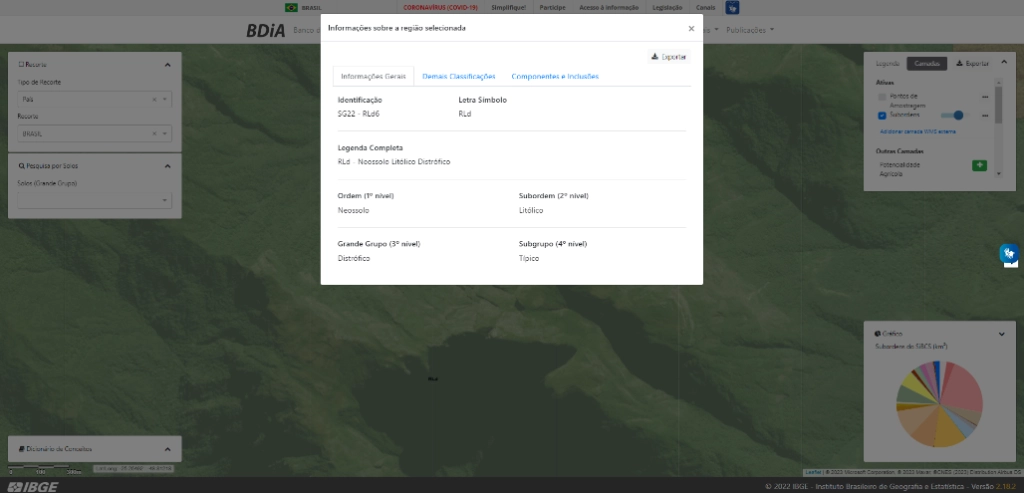Image resolution: width=1024 pixels, height=494 pixels.
Task: Collapse the Gráfico panel
Action: click(1002, 334)
